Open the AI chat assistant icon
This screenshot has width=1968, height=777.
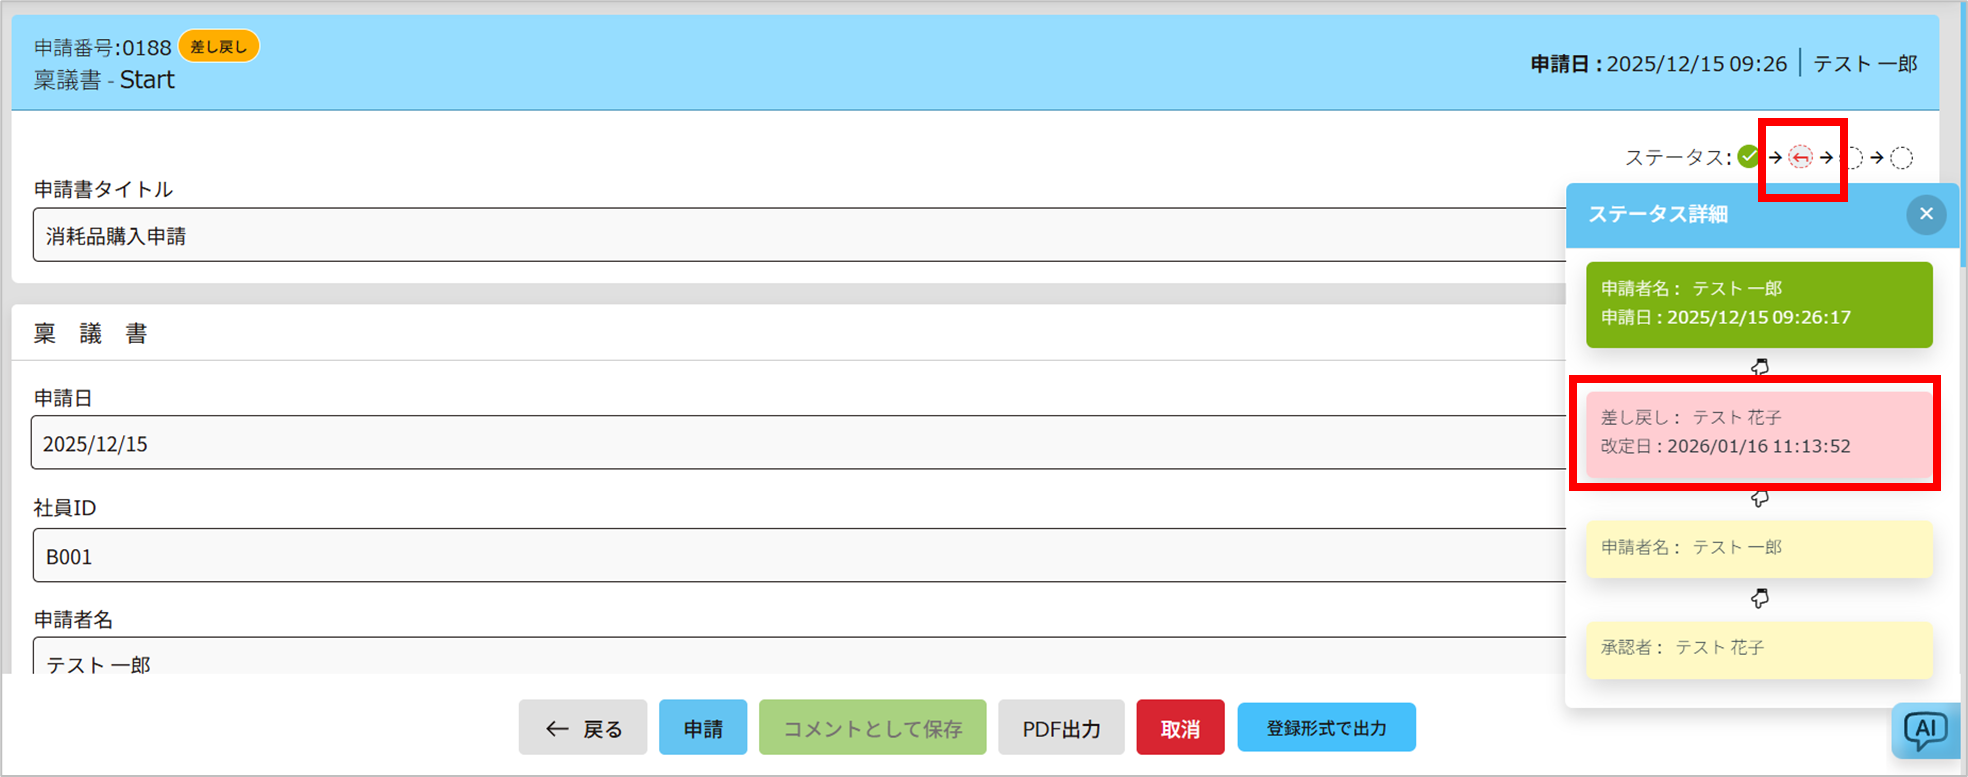pos(1925,731)
